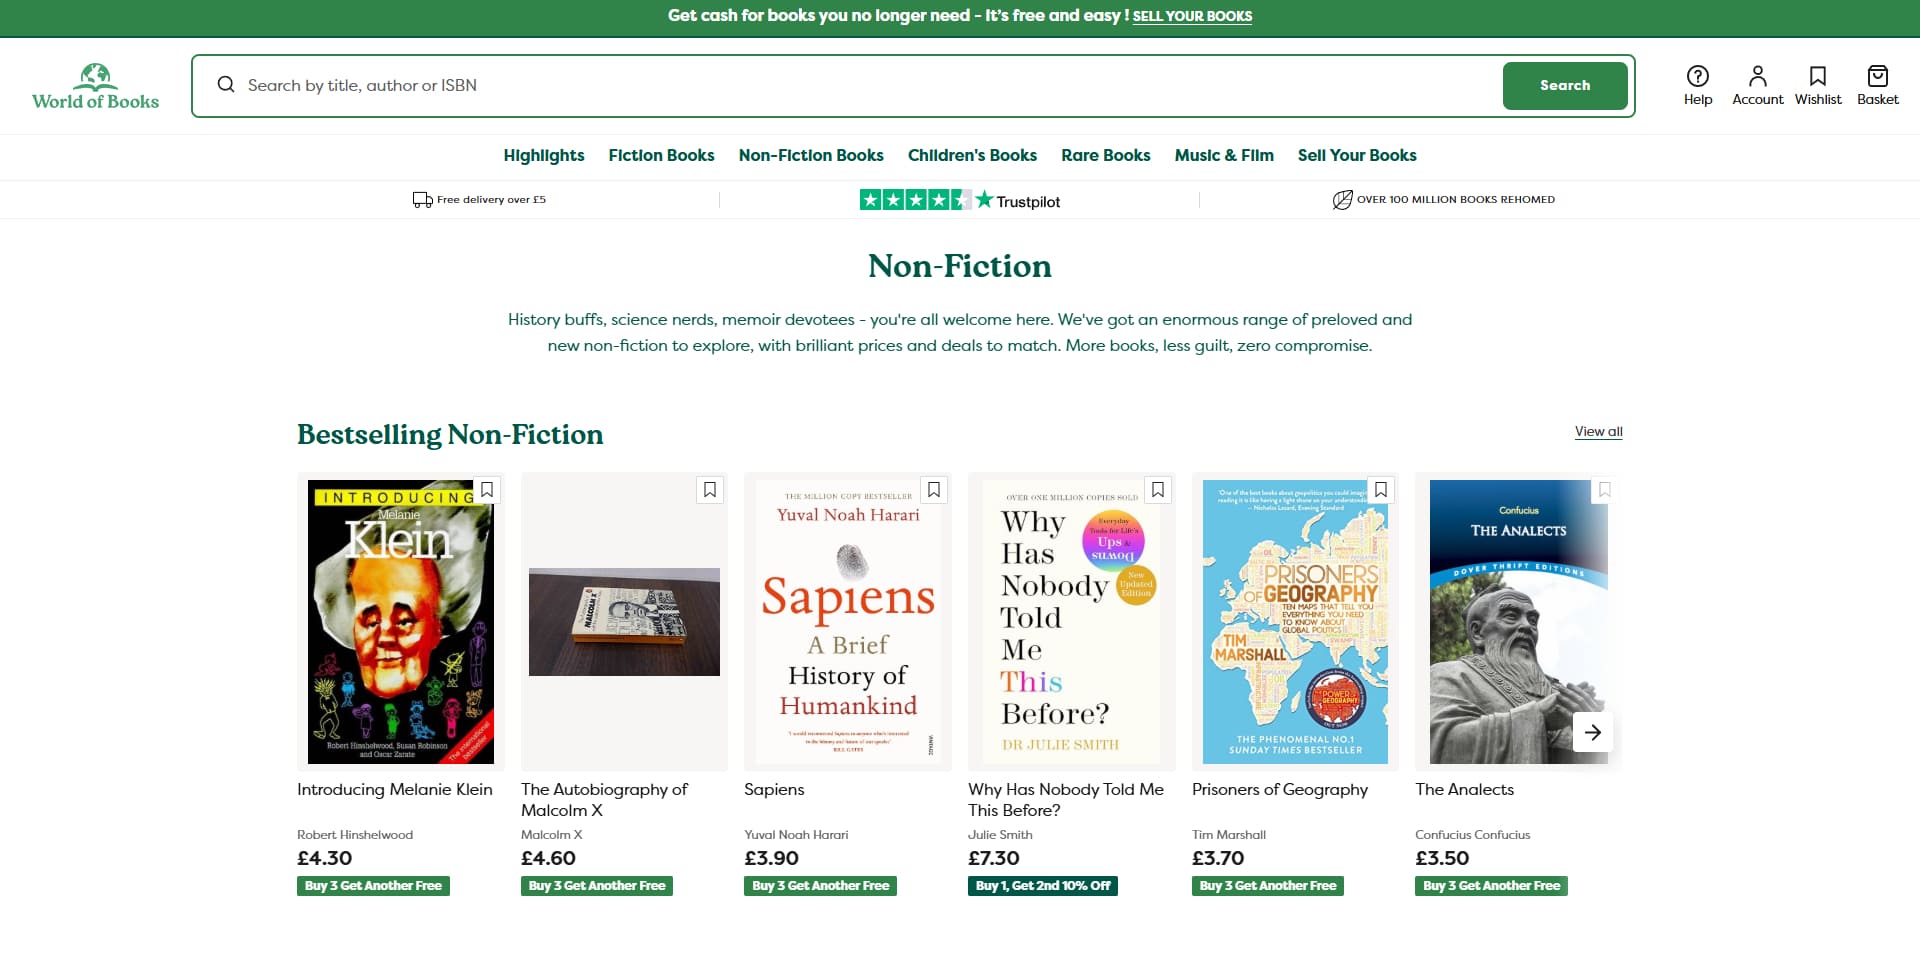Bookmark Introducing Melanie Klein to wishlist
Screen dimensions: 1920x953
point(487,490)
